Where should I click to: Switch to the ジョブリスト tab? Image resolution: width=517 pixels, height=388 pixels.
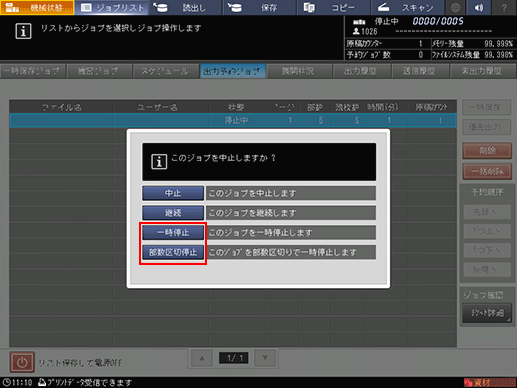coord(112,7)
